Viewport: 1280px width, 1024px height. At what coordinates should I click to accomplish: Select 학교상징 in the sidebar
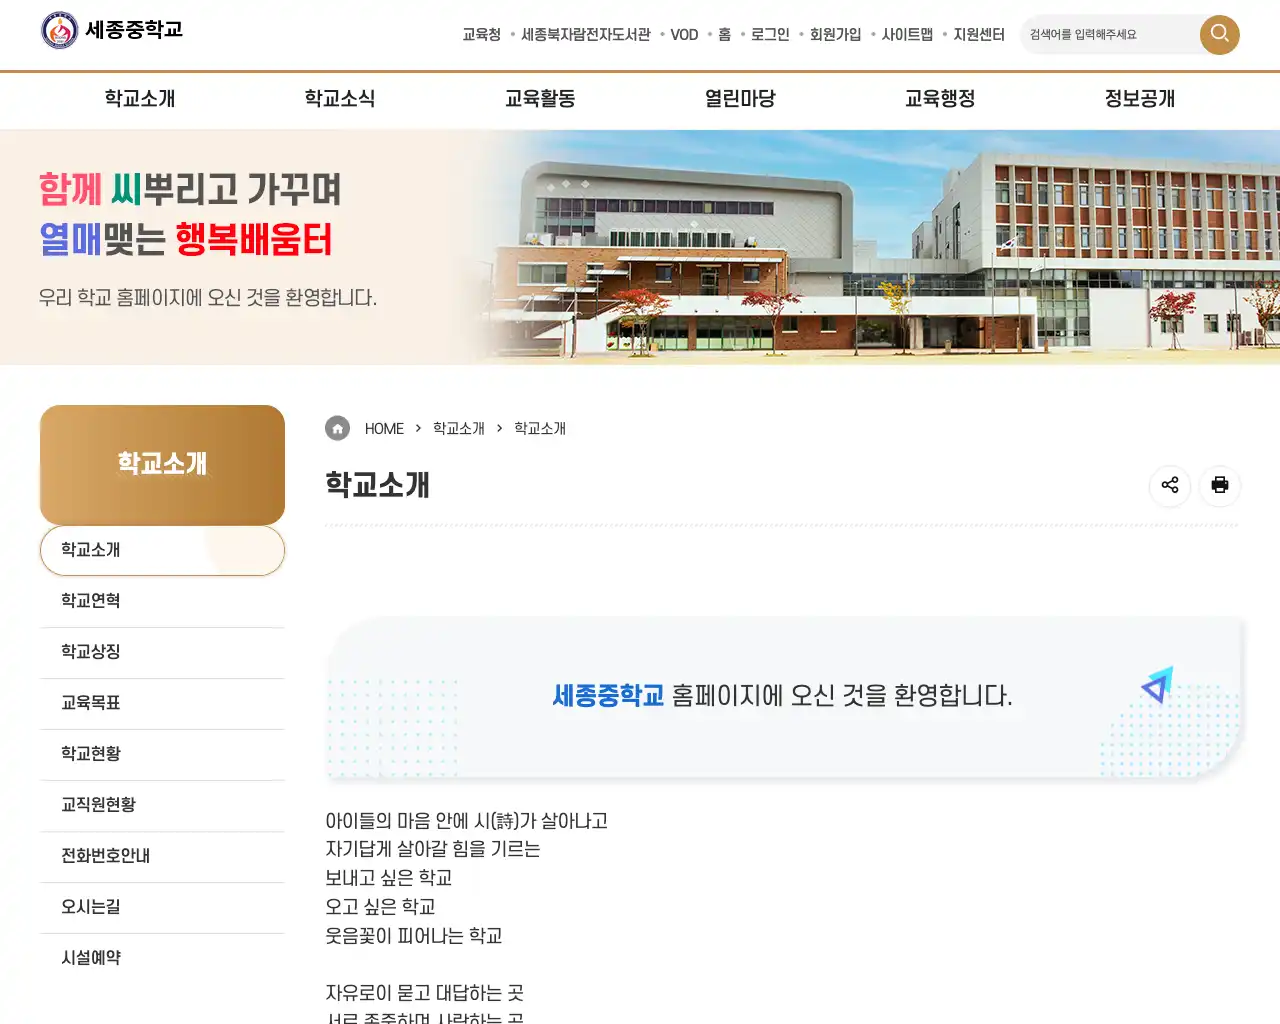coord(162,652)
